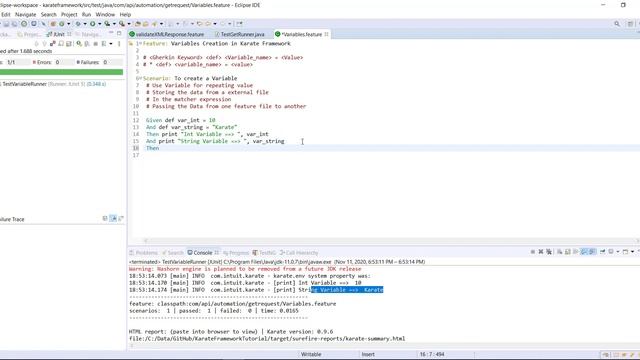Viewport: 640px width, 360px height.
Task: Click JUnit Stop Test Run icon
Action: (96, 44)
